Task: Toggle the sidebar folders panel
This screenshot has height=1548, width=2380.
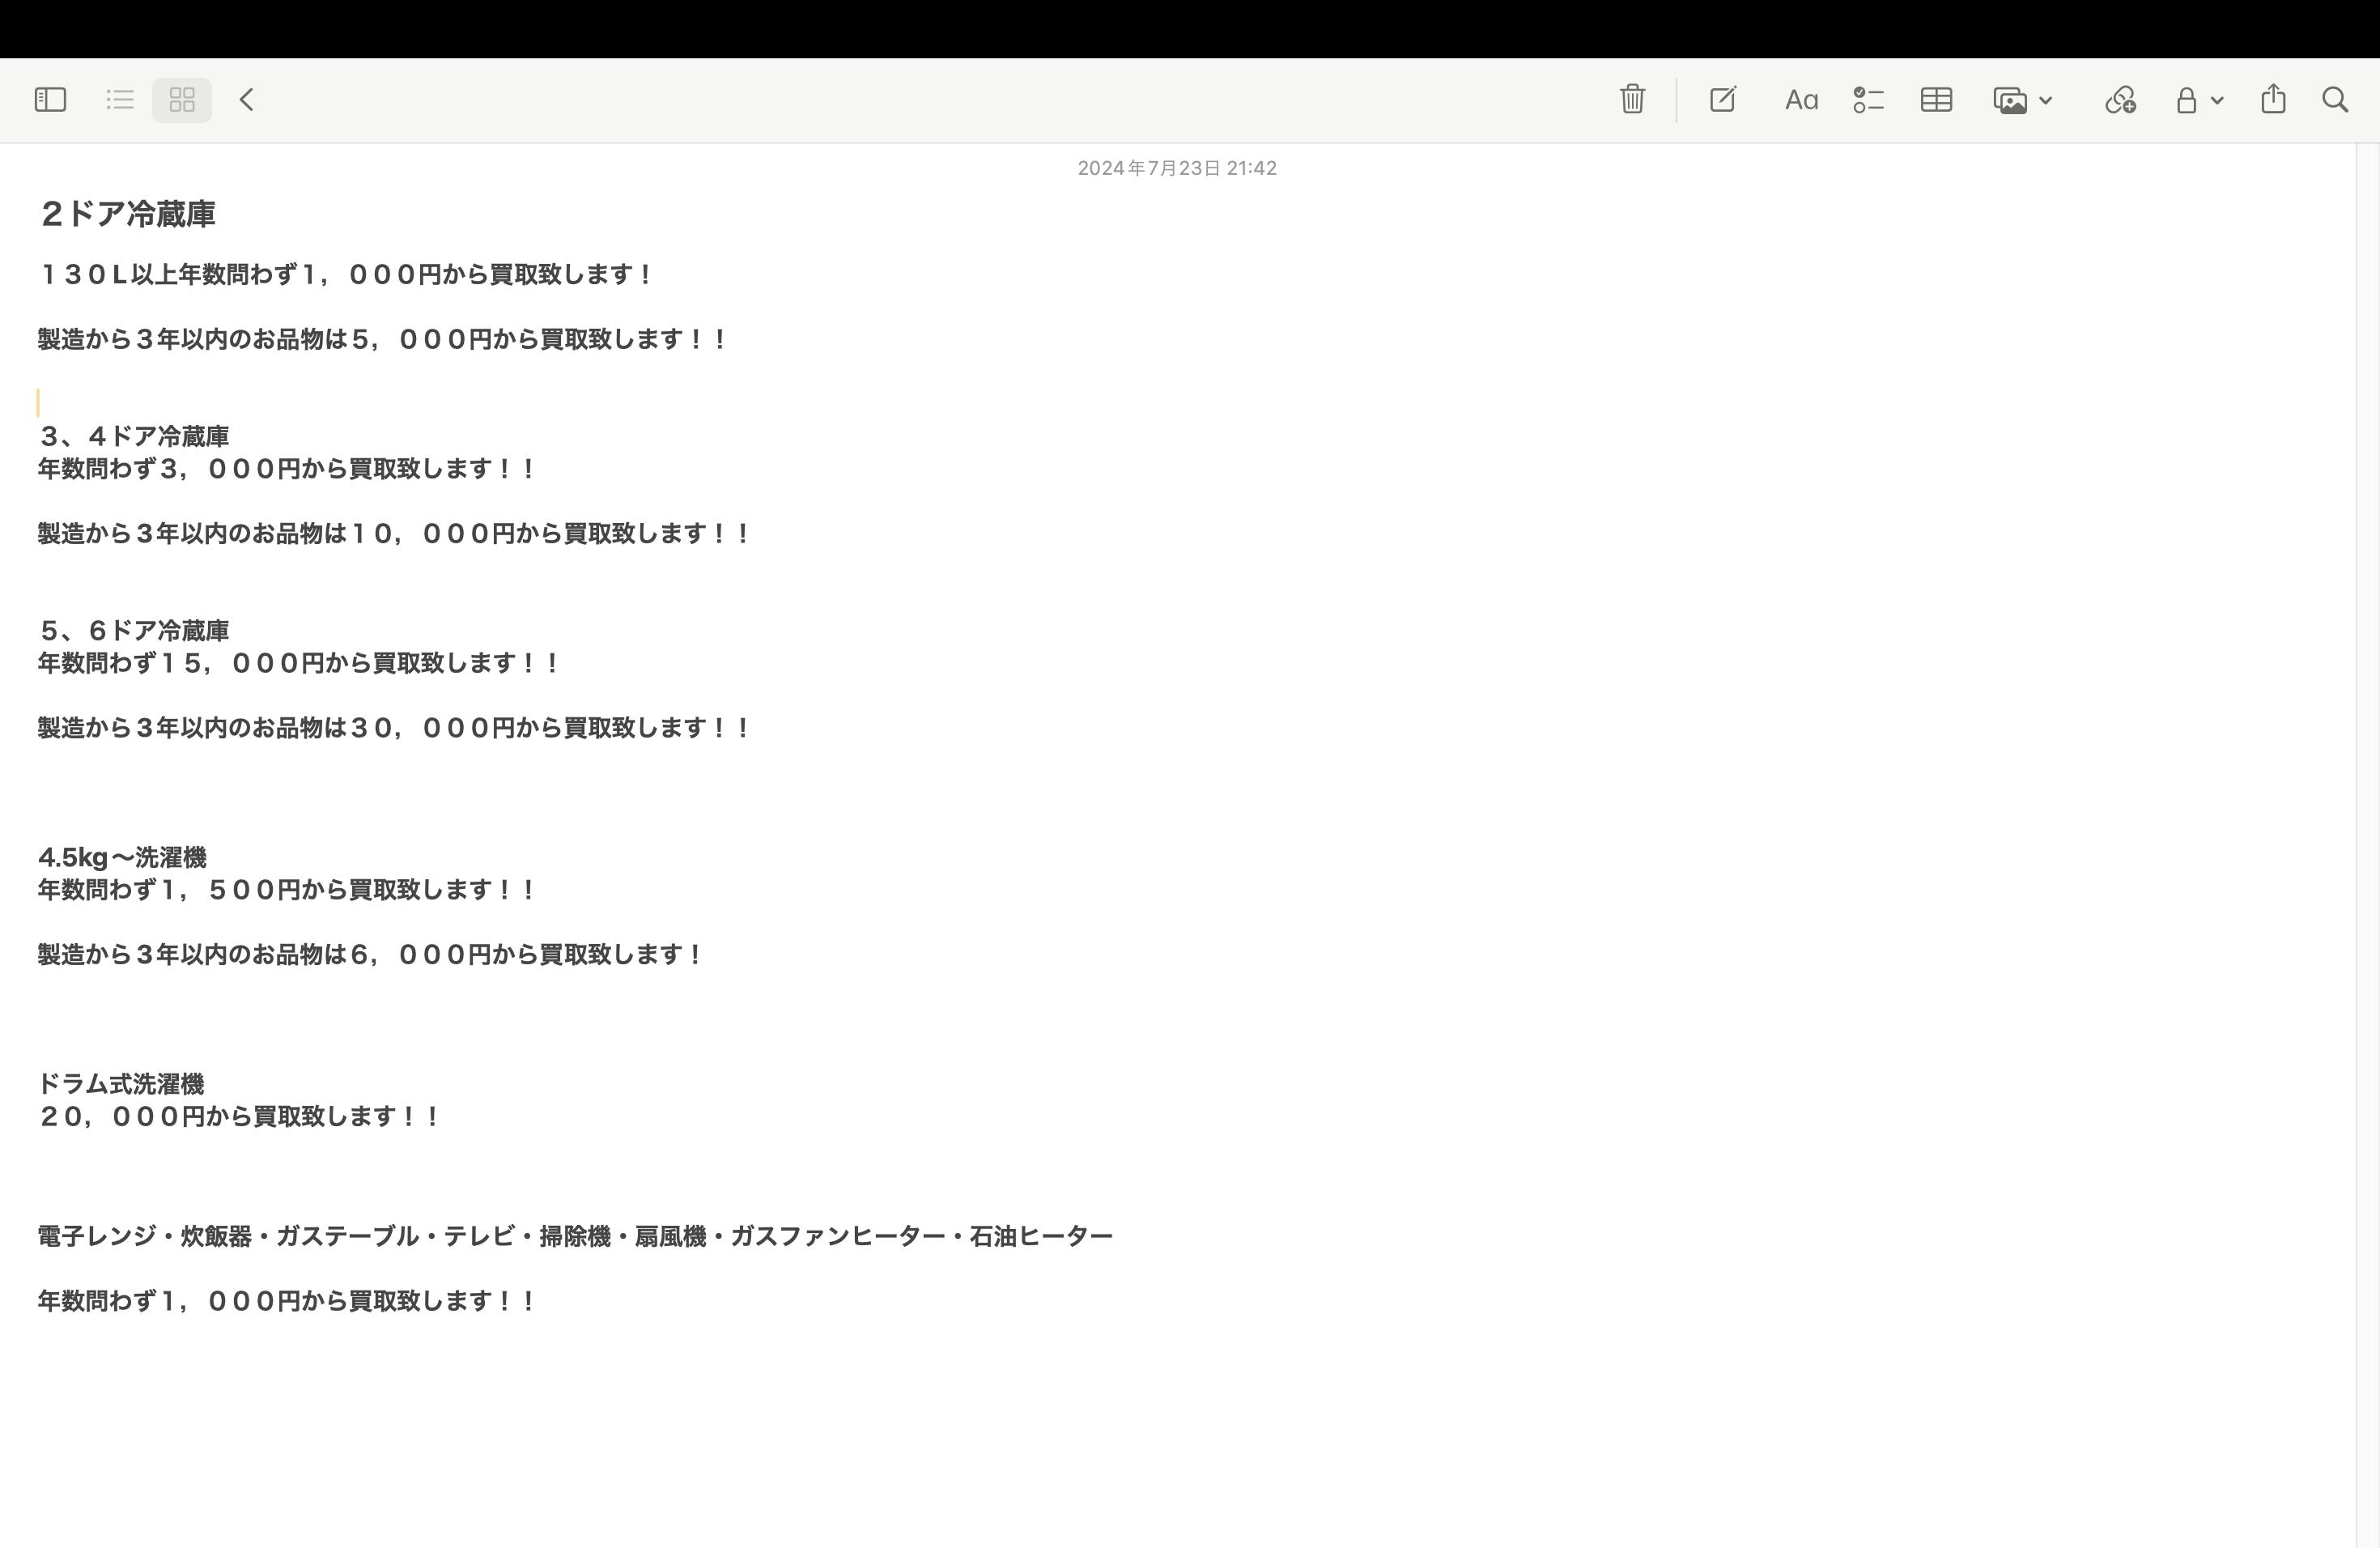Action: pyautogui.click(x=50, y=100)
